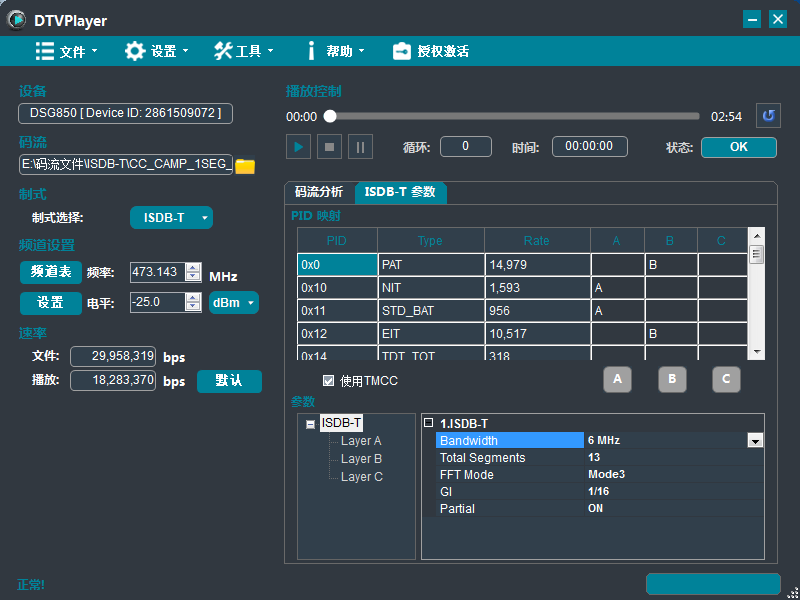Click the loop refresh icon beside 02:54
800x600 pixels.
pos(767,116)
